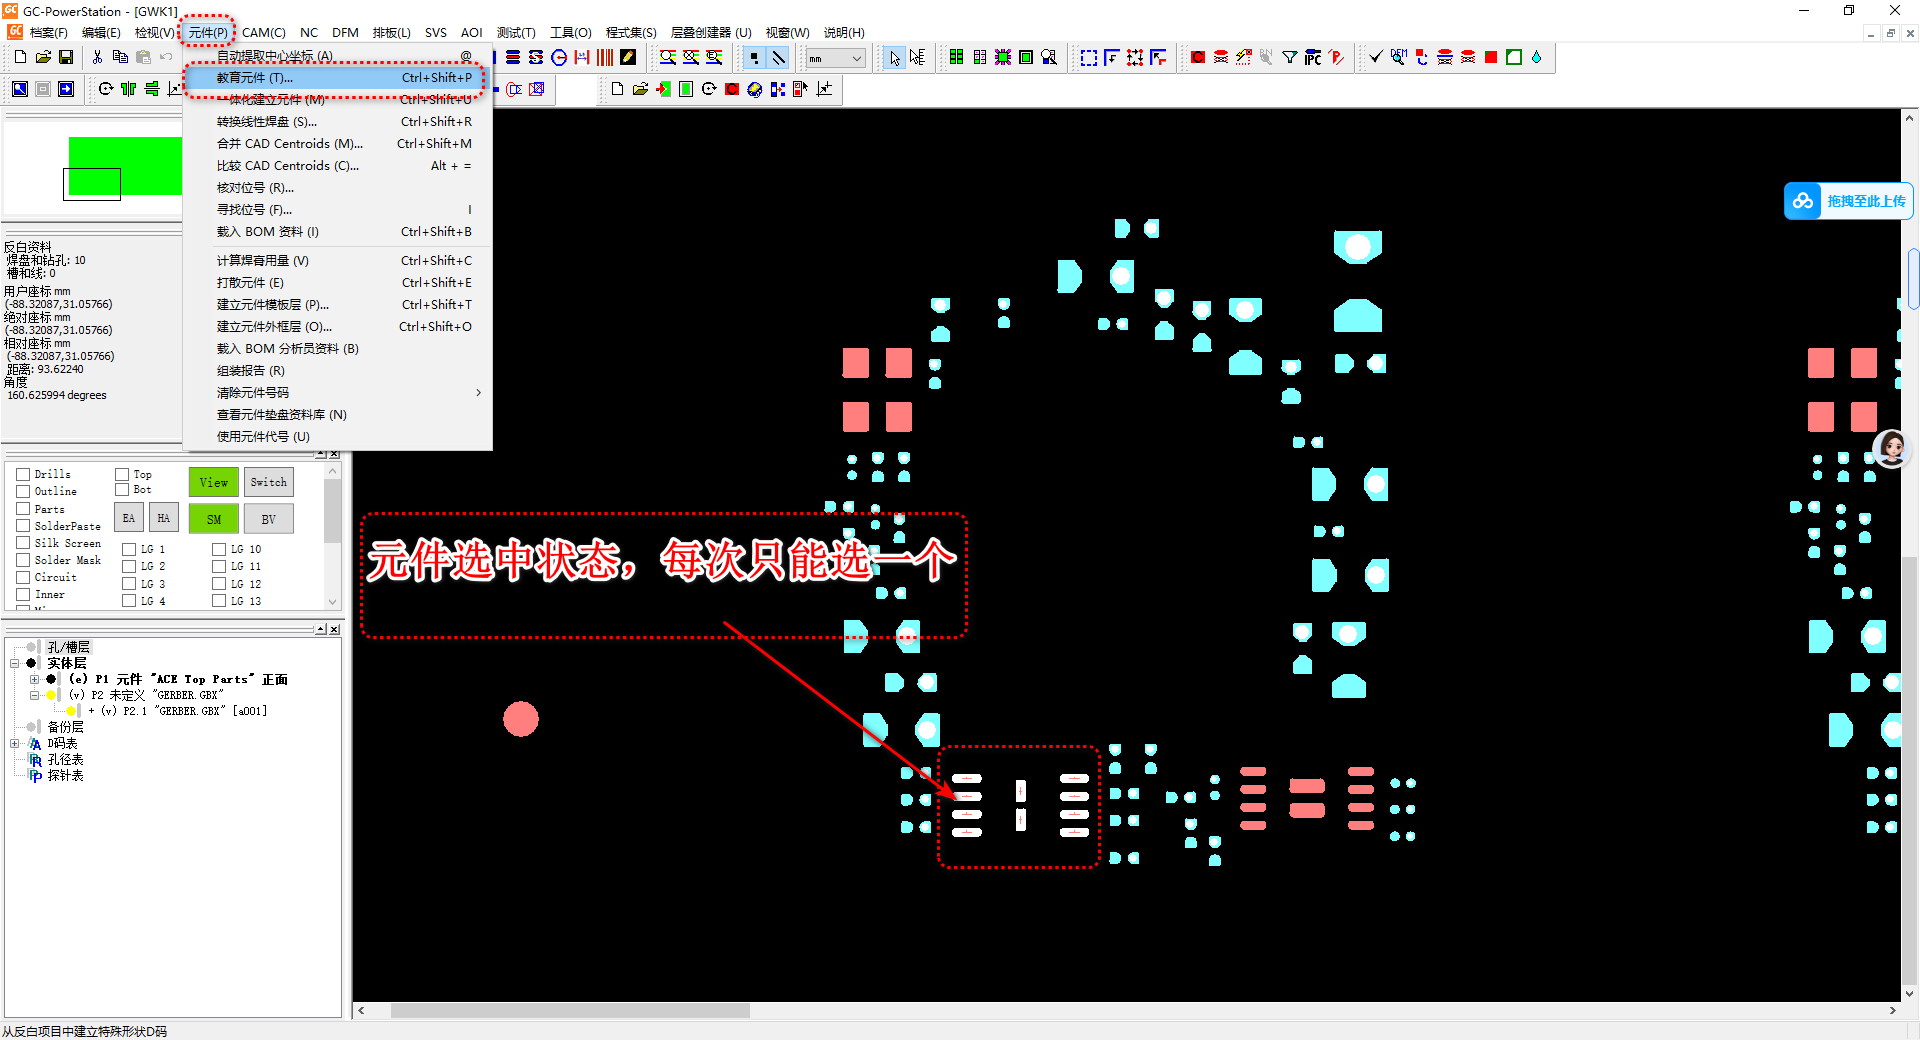Select the arrow pointer tool
The width and height of the screenshot is (1920, 1040).
pyautogui.click(x=895, y=58)
